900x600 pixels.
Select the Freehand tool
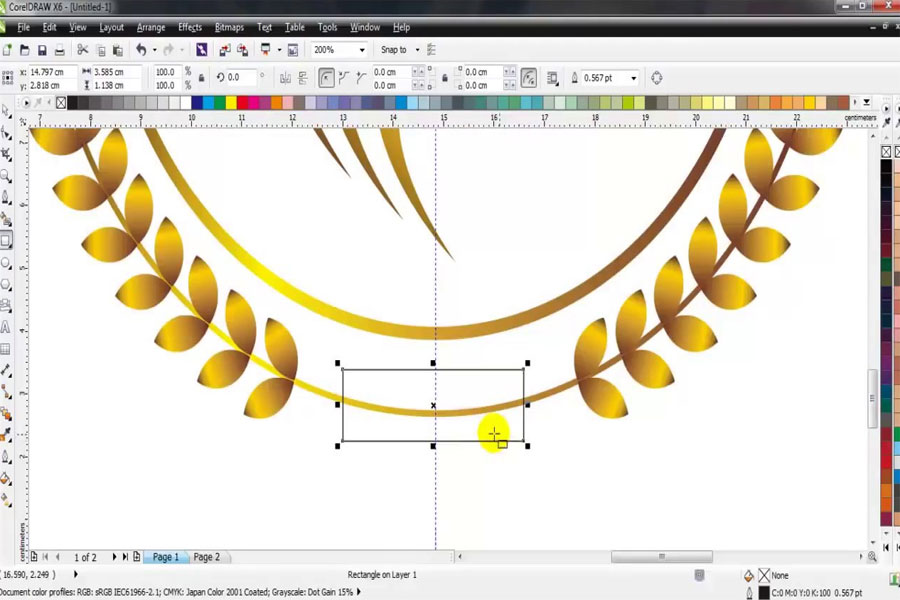[x=6, y=197]
